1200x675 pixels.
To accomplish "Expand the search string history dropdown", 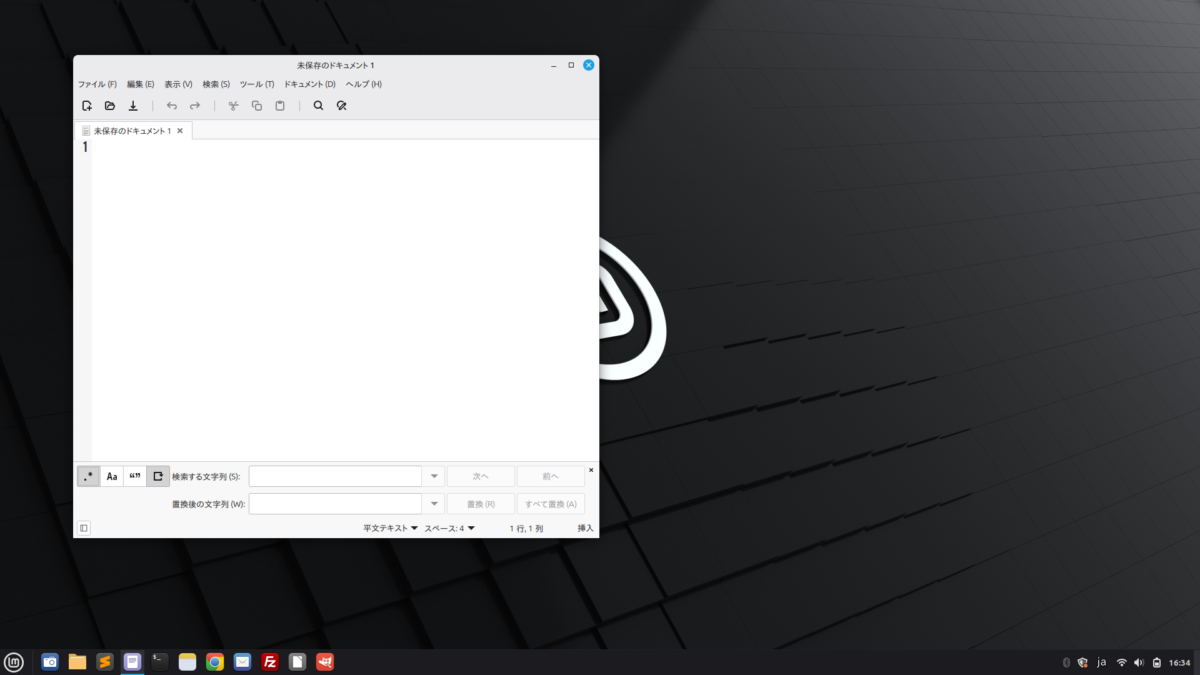I will tap(434, 477).
